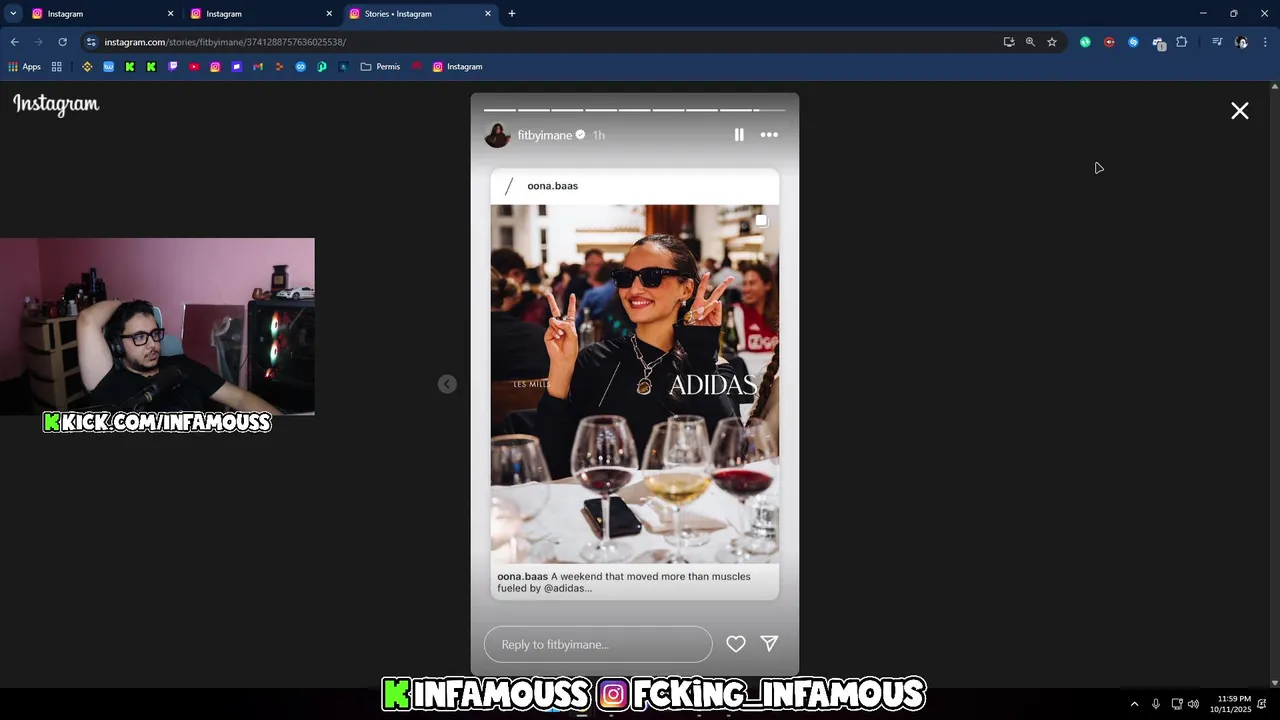The width and height of the screenshot is (1280, 720).
Task: Open the fitbyimane username link
Action: click(x=545, y=135)
